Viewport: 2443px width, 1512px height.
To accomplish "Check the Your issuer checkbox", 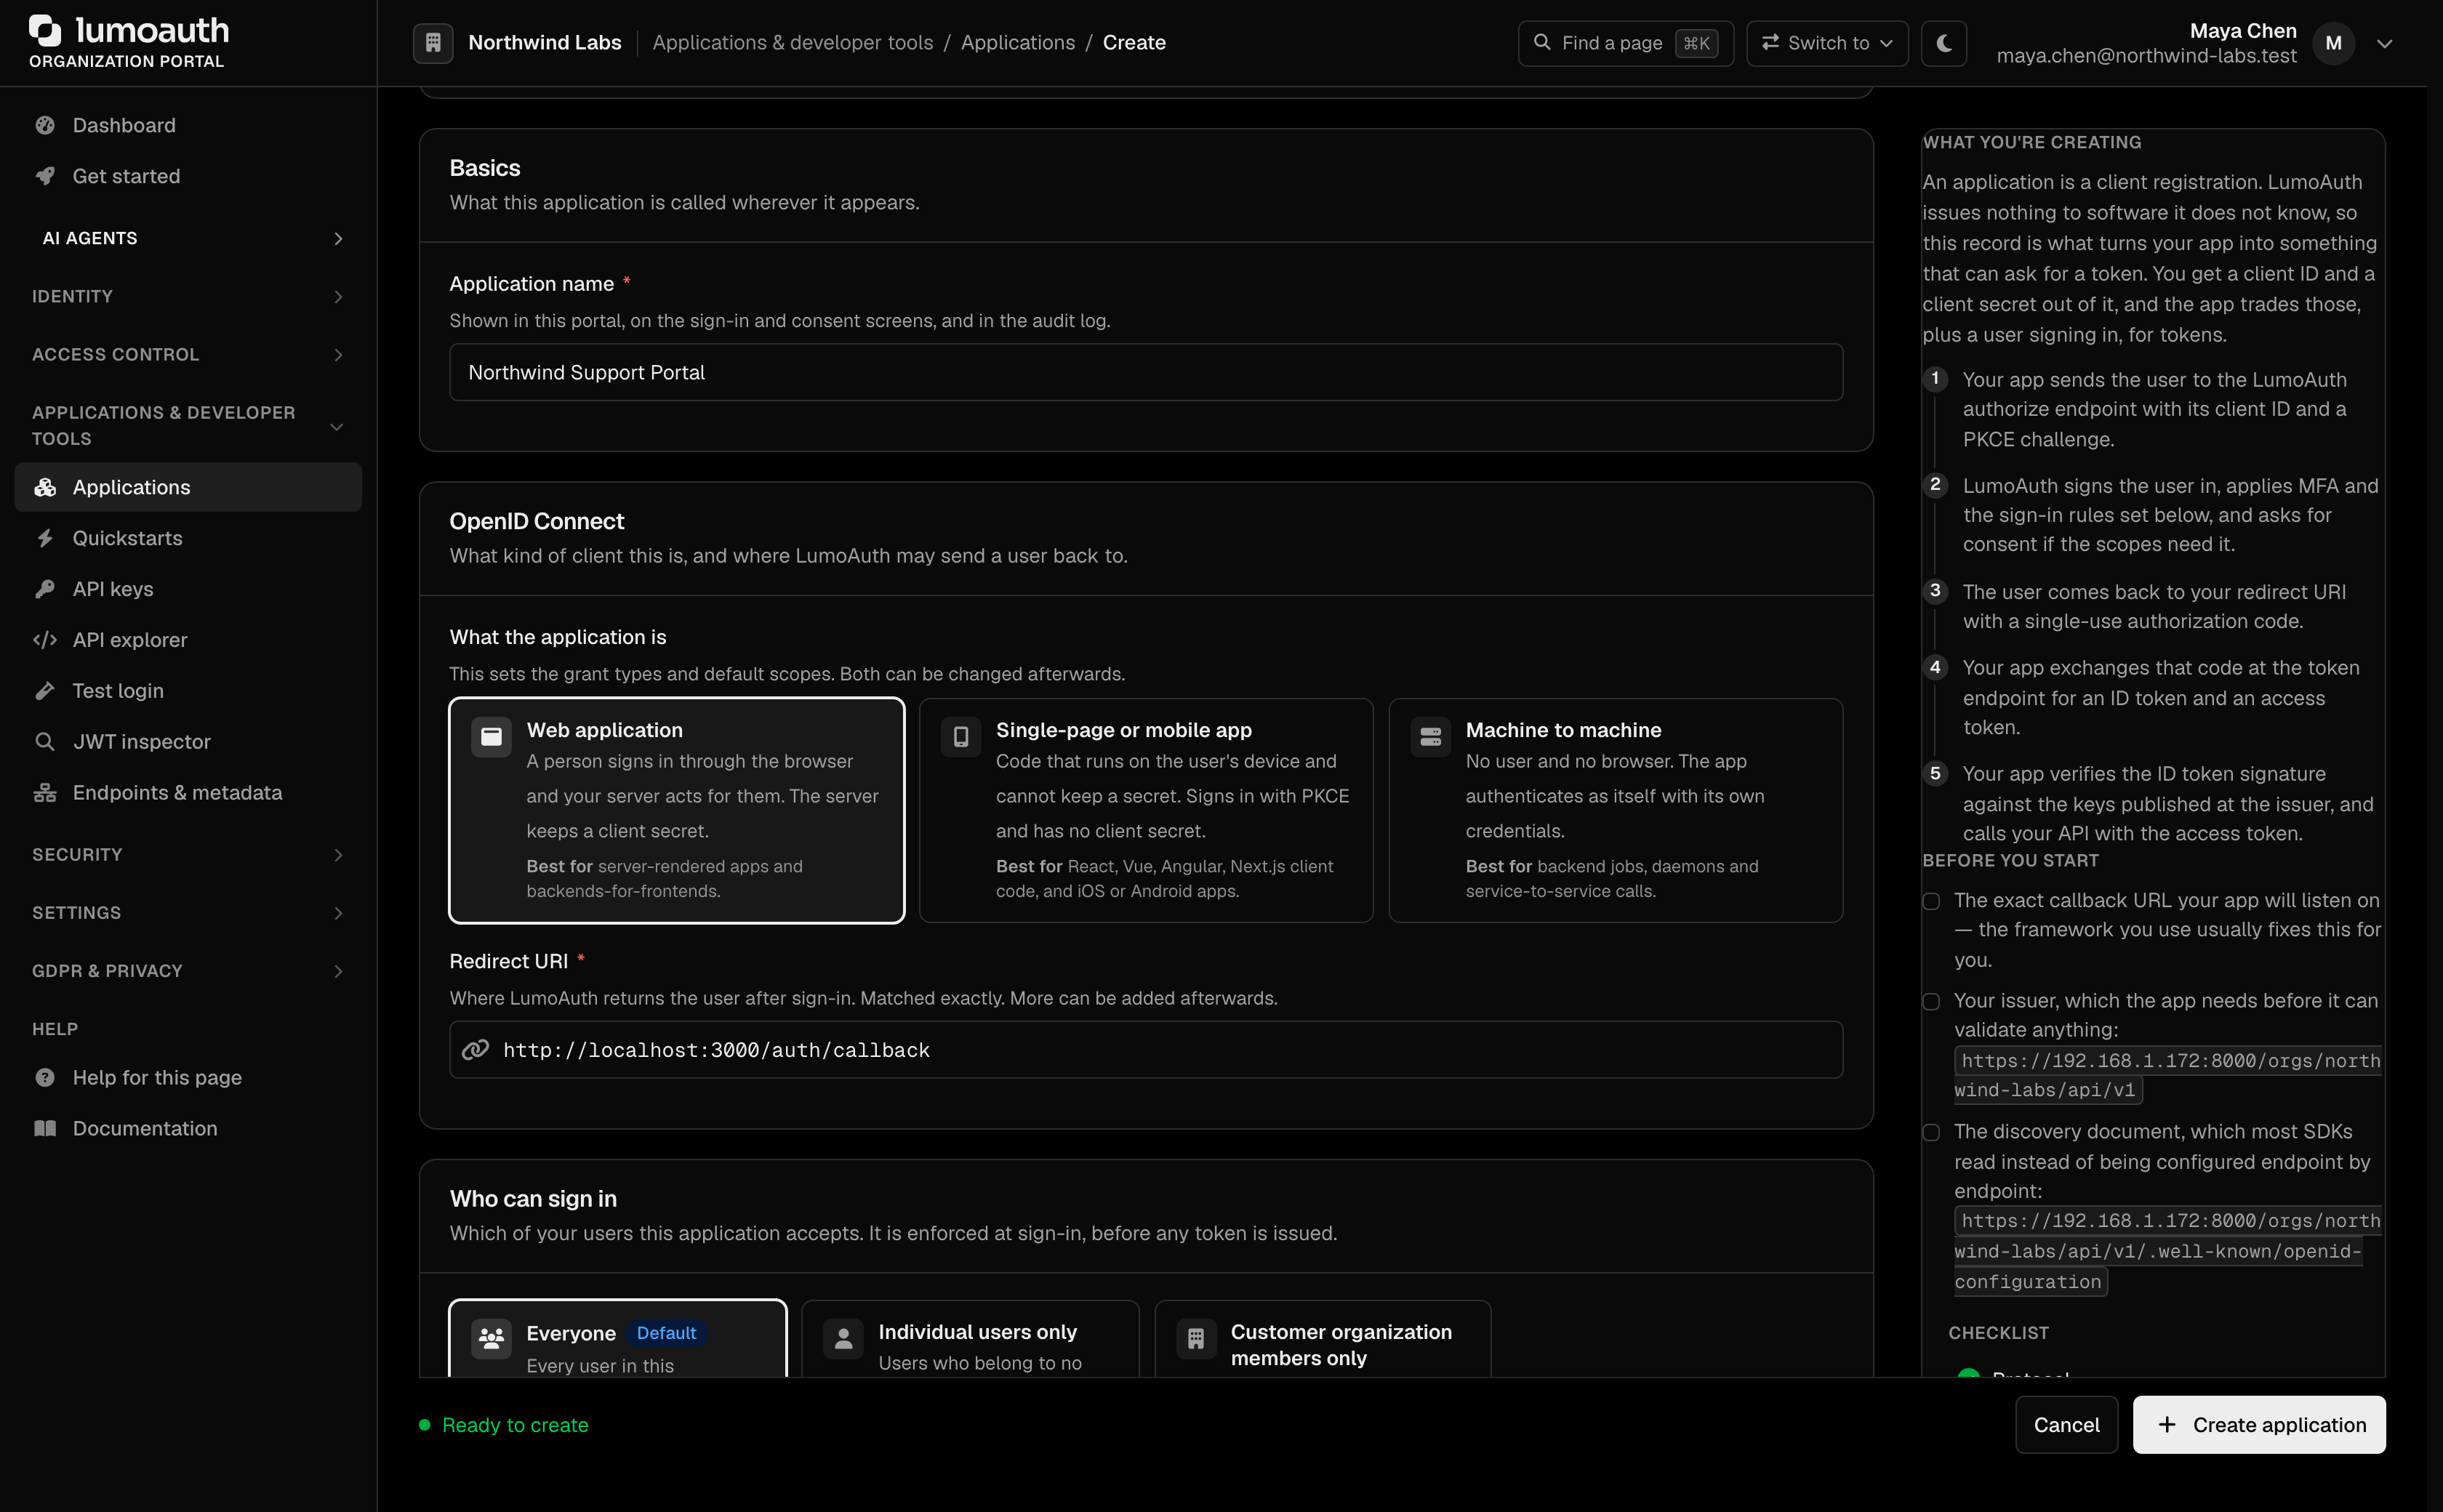I will click(x=1931, y=1002).
